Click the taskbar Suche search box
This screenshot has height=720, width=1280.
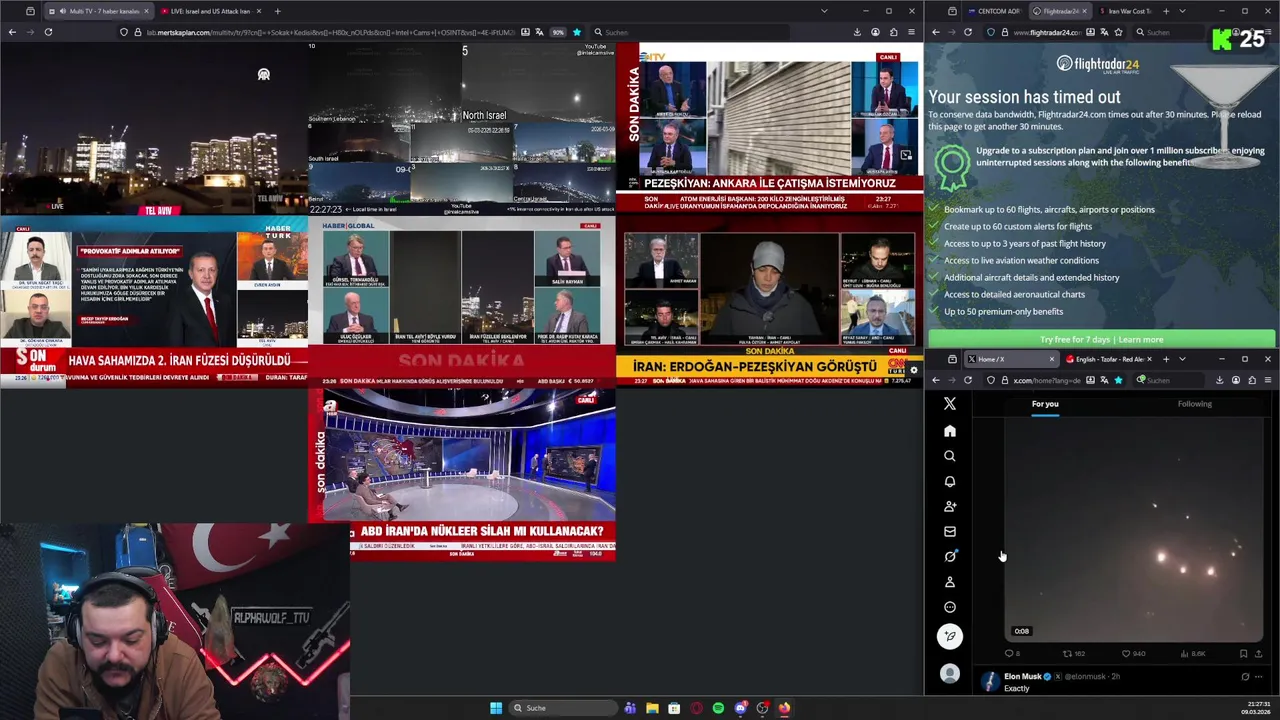(563, 708)
